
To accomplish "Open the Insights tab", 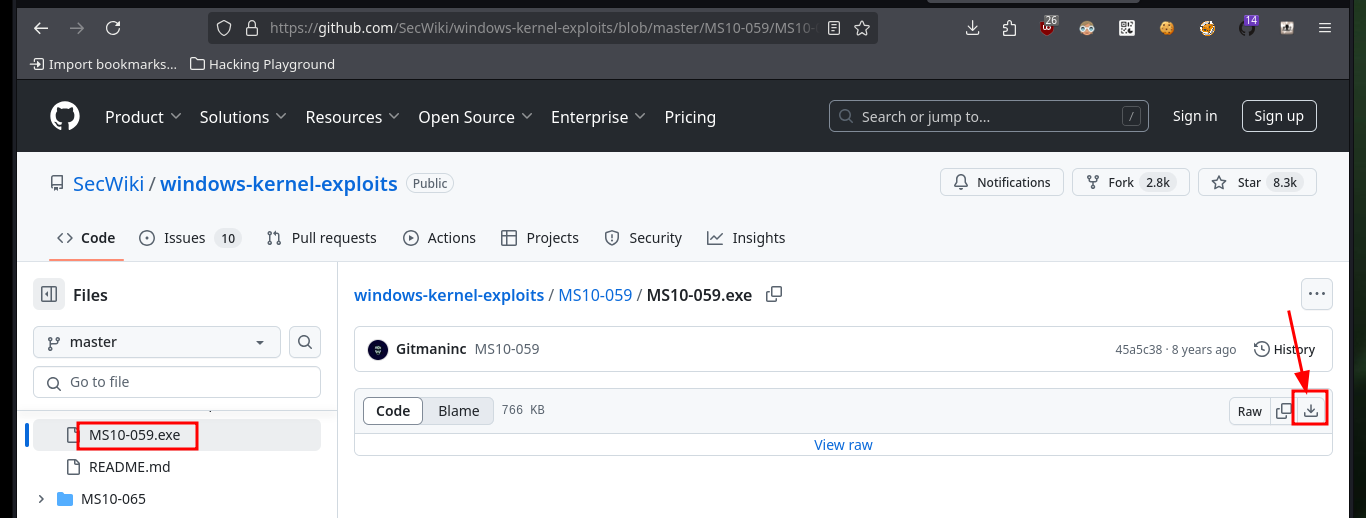I will coord(746,238).
